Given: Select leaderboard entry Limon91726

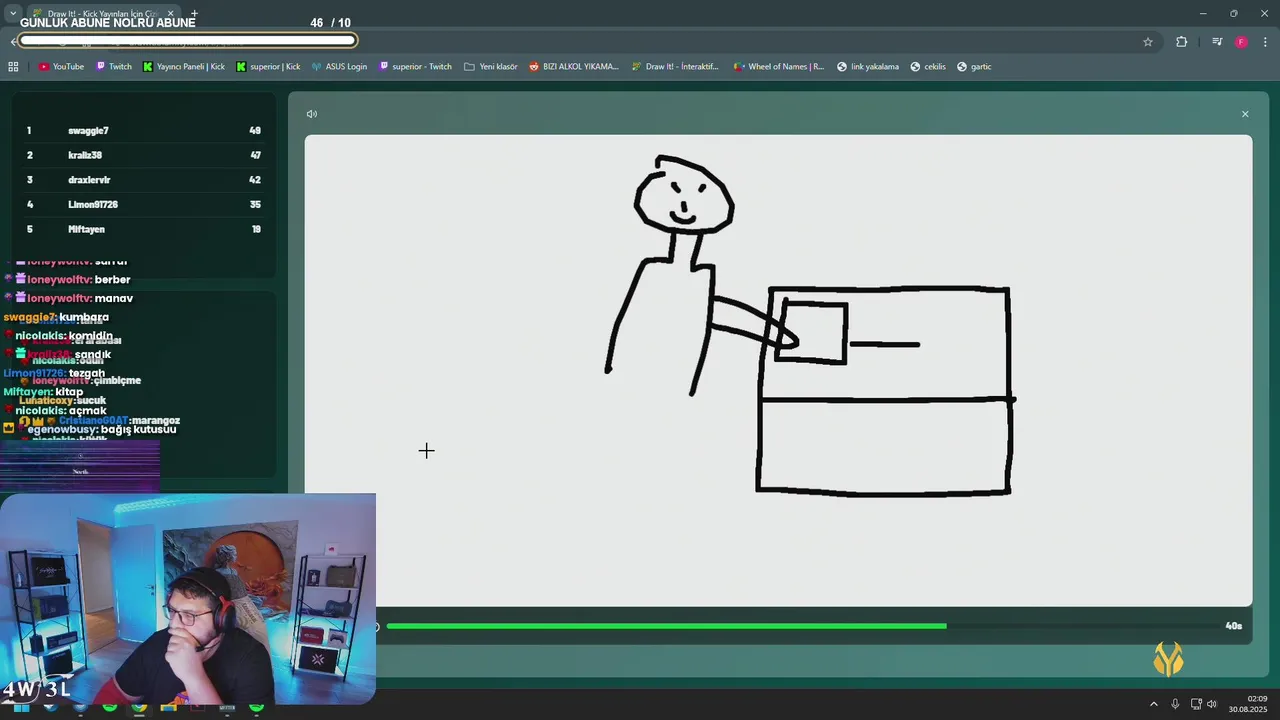Looking at the screenshot, I should click(x=143, y=204).
